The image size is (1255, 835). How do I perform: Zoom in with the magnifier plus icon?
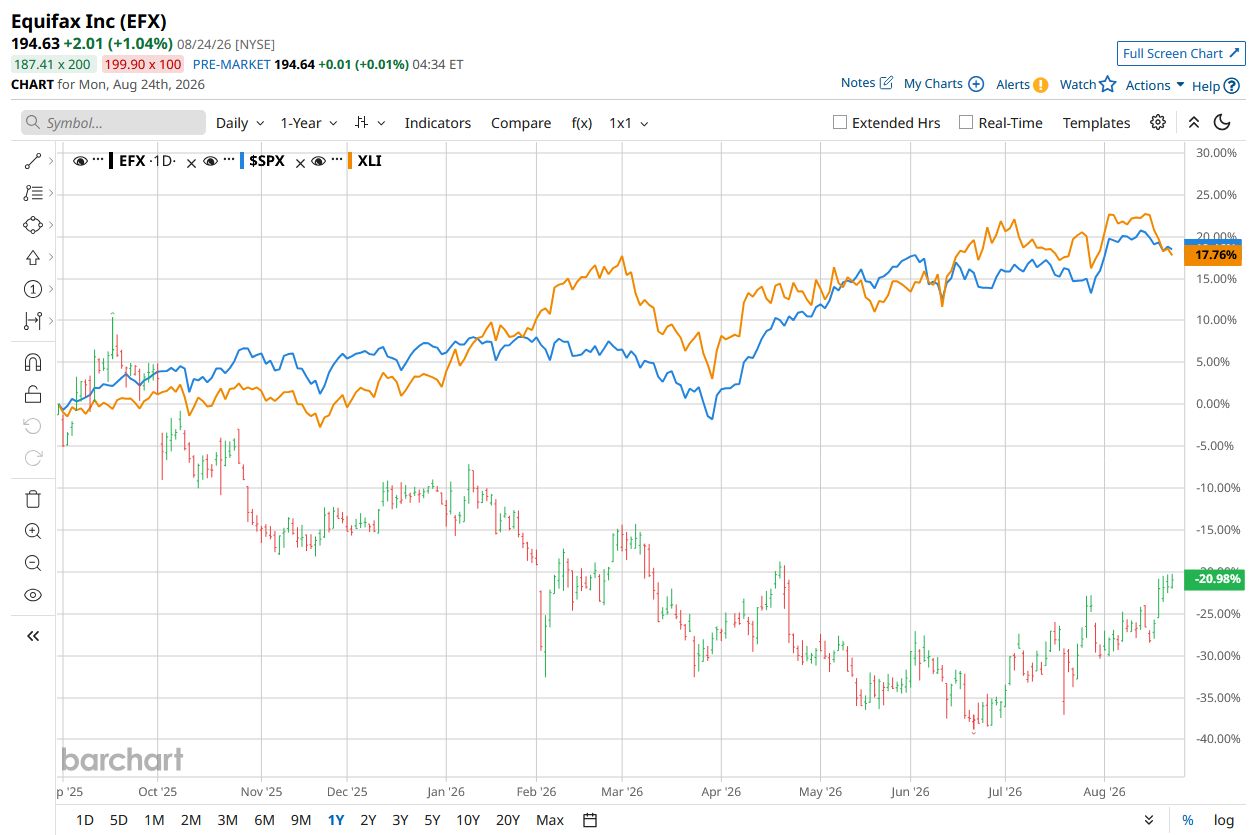tap(32, 531)
